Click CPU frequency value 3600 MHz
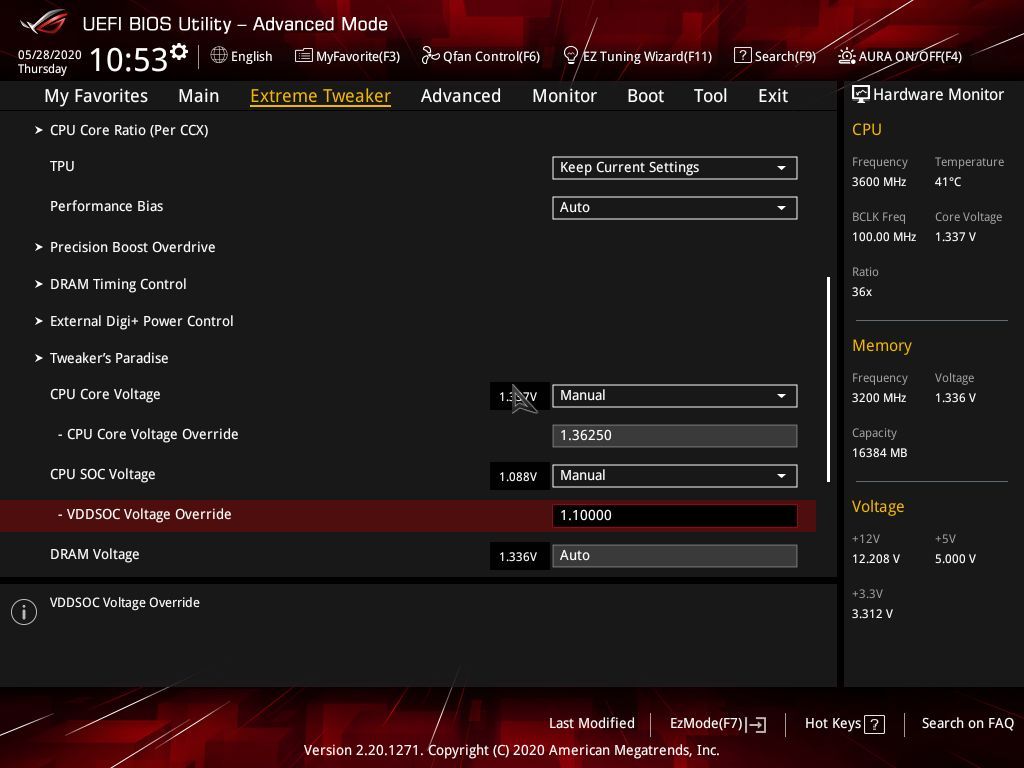 [879, 182]
